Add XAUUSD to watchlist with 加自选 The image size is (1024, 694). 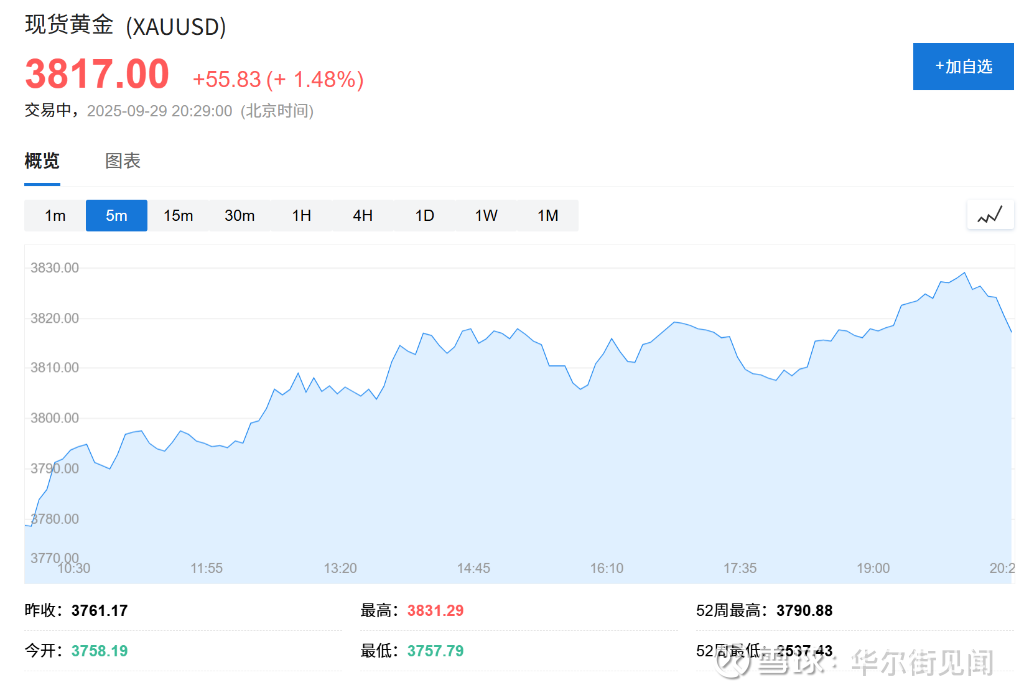[963, 66]
